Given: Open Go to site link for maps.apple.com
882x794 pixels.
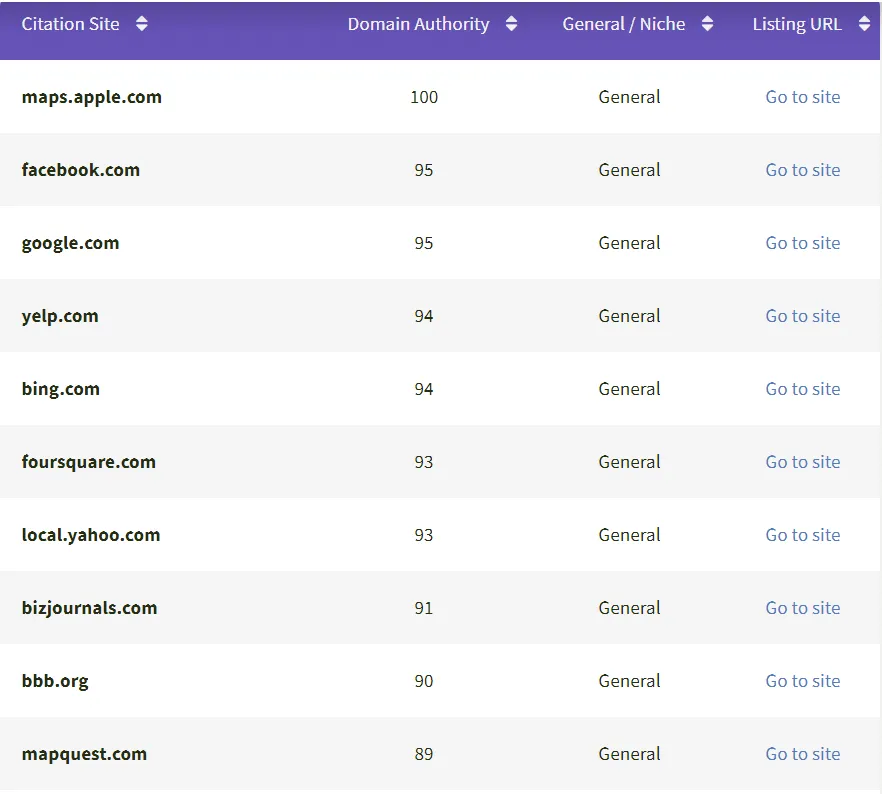Looking at the screenshot, I should 802,97.
